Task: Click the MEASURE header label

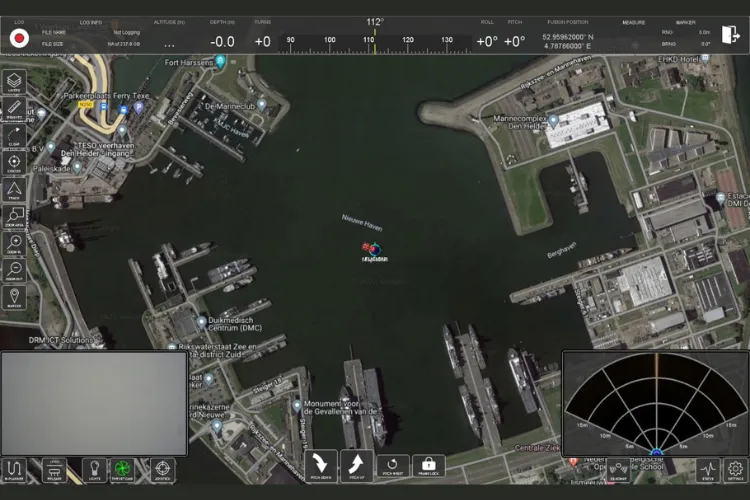Action: (634, 22)
